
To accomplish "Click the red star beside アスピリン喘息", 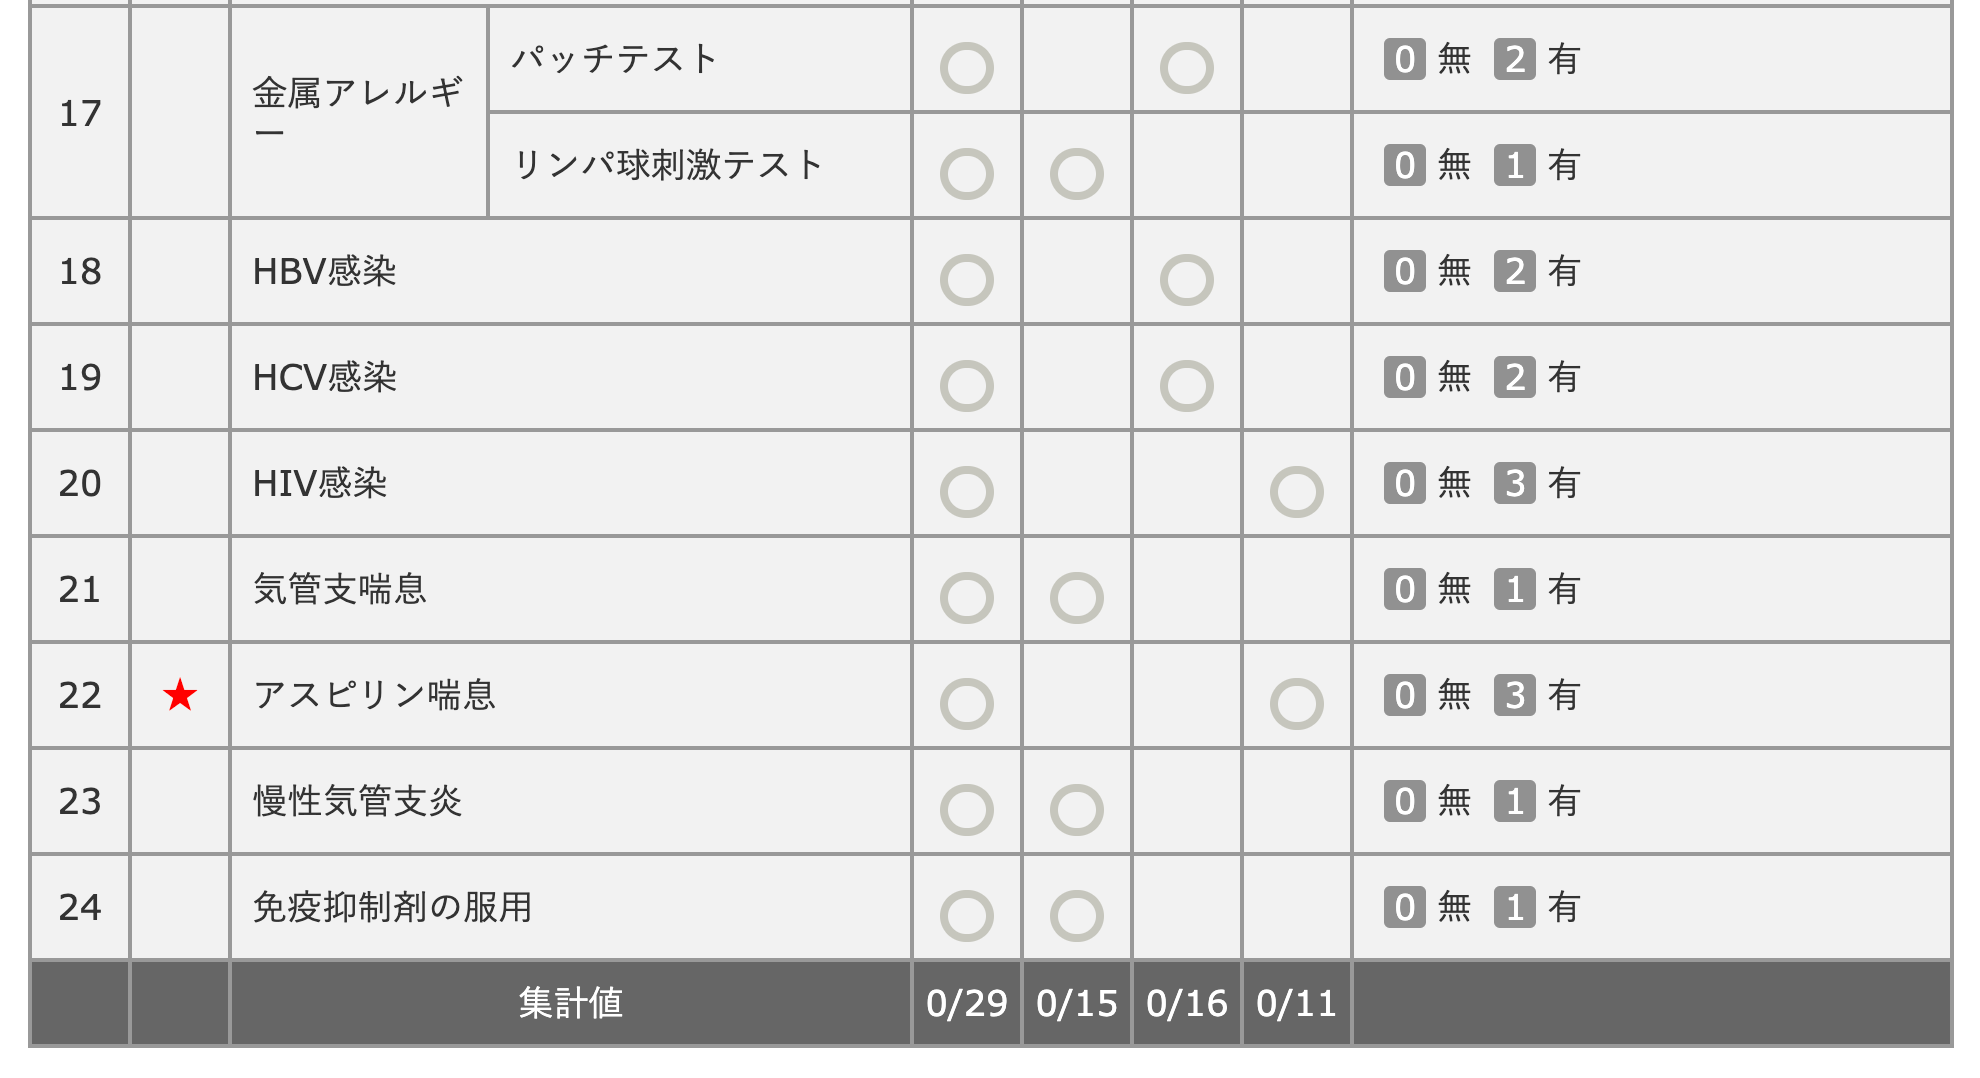I will click(180, 695).
